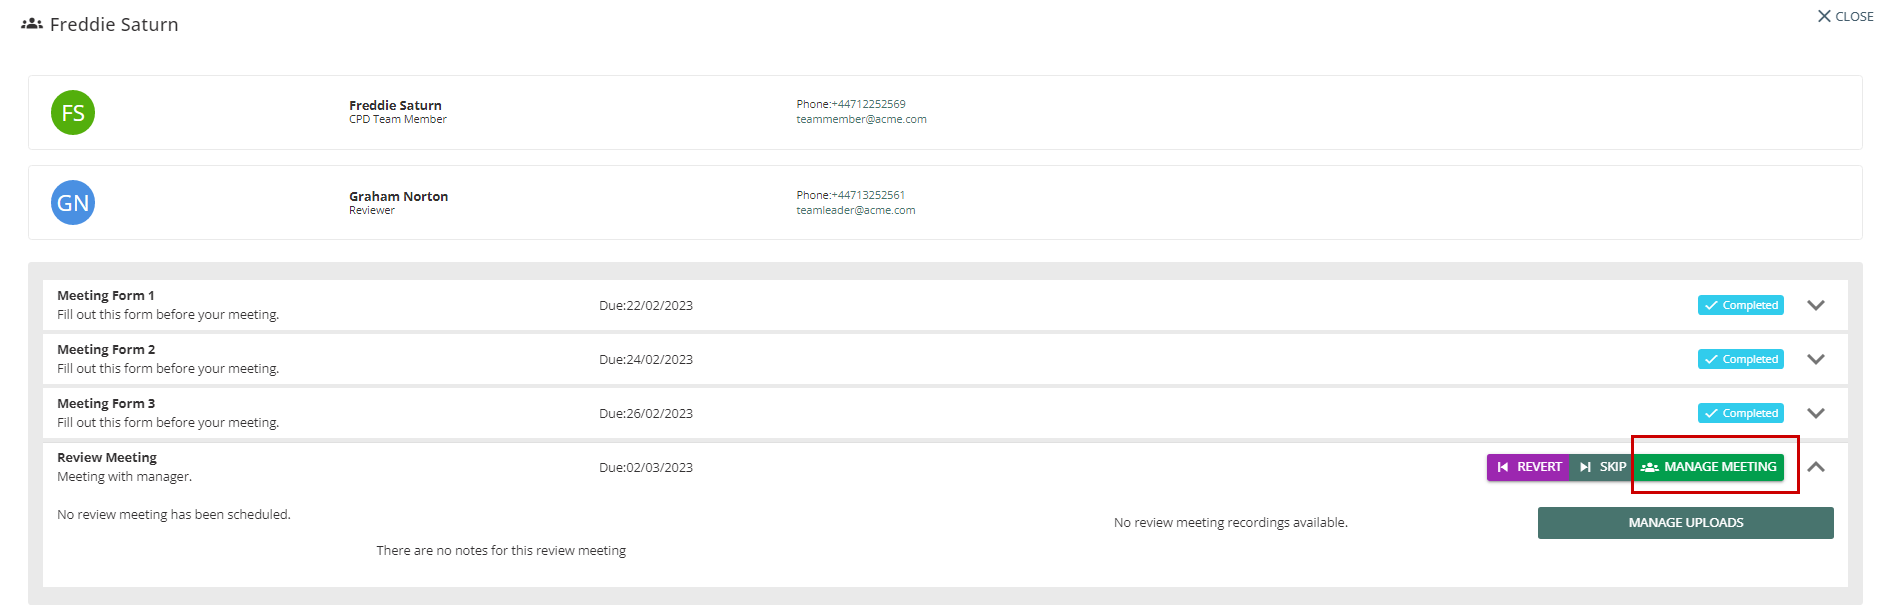Open Manage Uploads
The width and height of the screenshot is (1883, 613).
tap(1685, 523)
